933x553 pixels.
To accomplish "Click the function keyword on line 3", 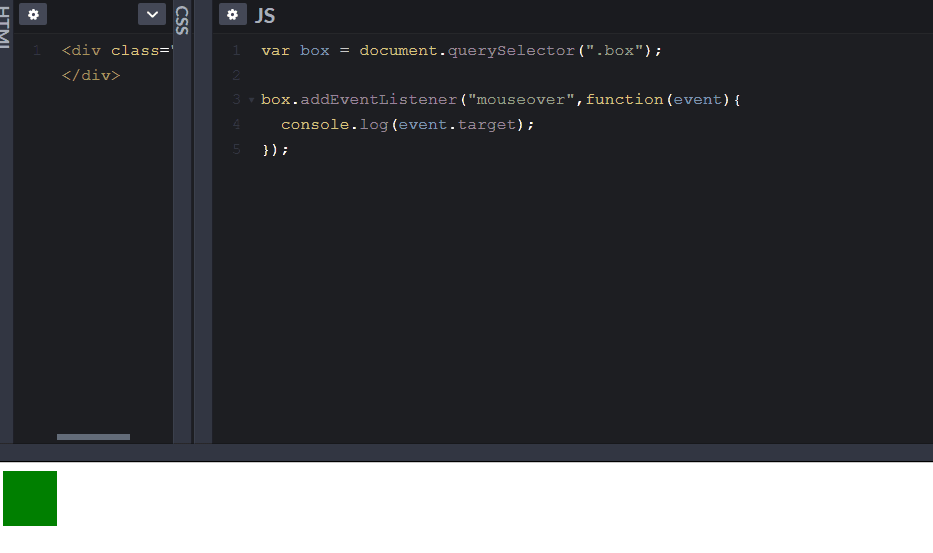I will coord(625,99).
